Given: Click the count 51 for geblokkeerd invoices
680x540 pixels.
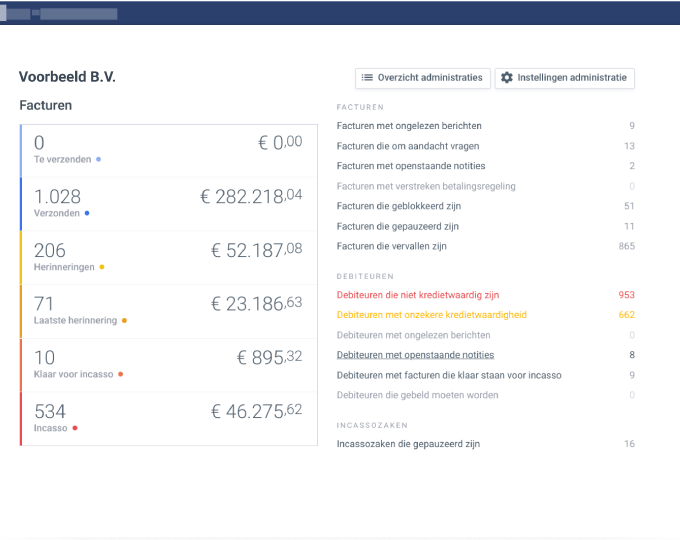Looking at the screenshot, I should pos(629,206).
